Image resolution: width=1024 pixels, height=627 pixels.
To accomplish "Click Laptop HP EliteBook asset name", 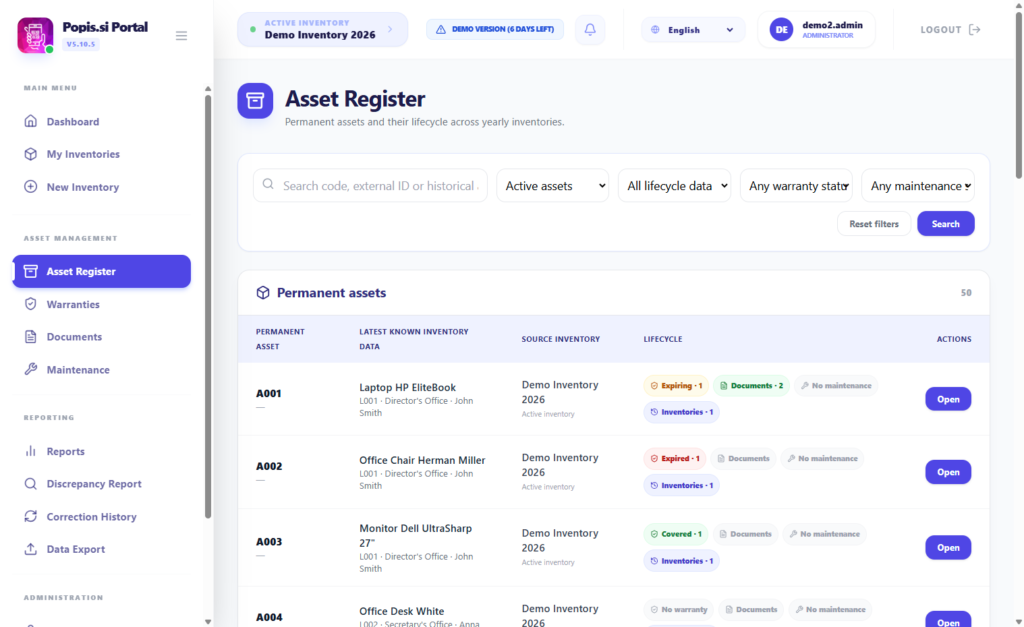I will click(x=408, y=387).
